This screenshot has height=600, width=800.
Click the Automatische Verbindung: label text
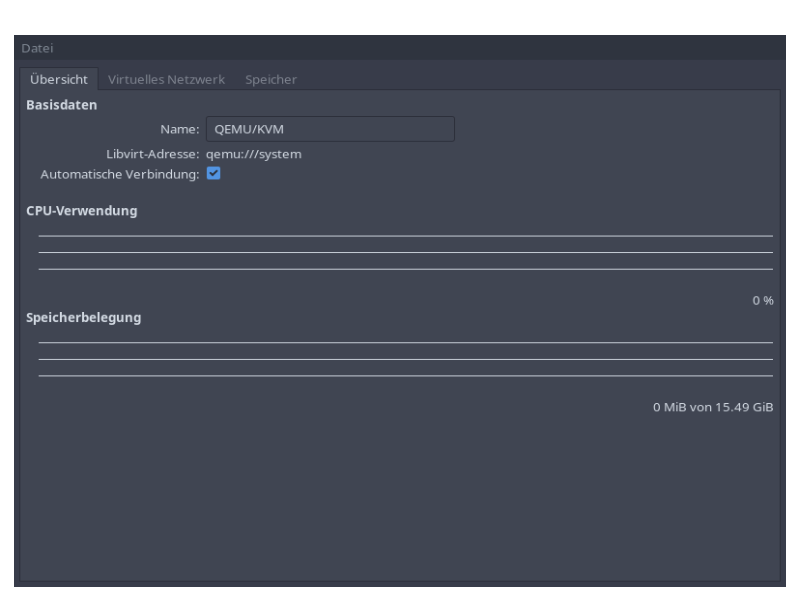(119, 174)
